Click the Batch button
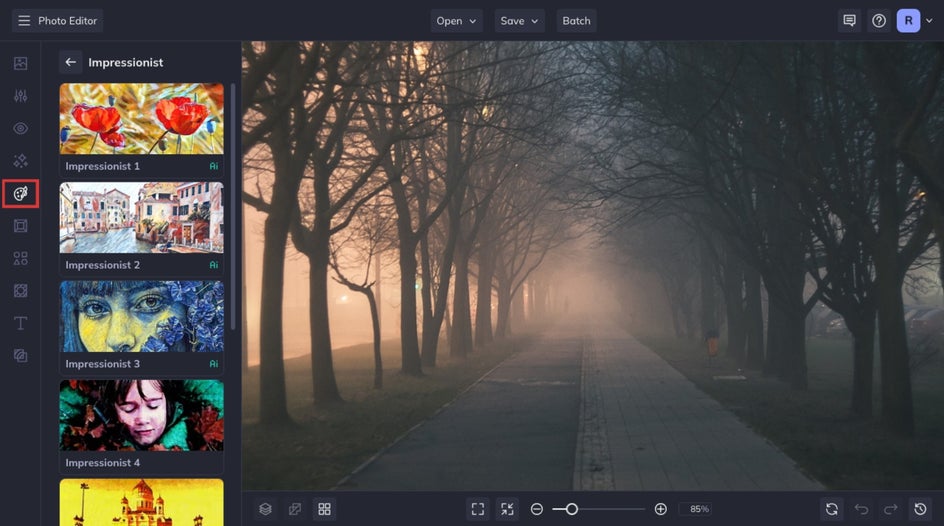 tap(576, 20)
